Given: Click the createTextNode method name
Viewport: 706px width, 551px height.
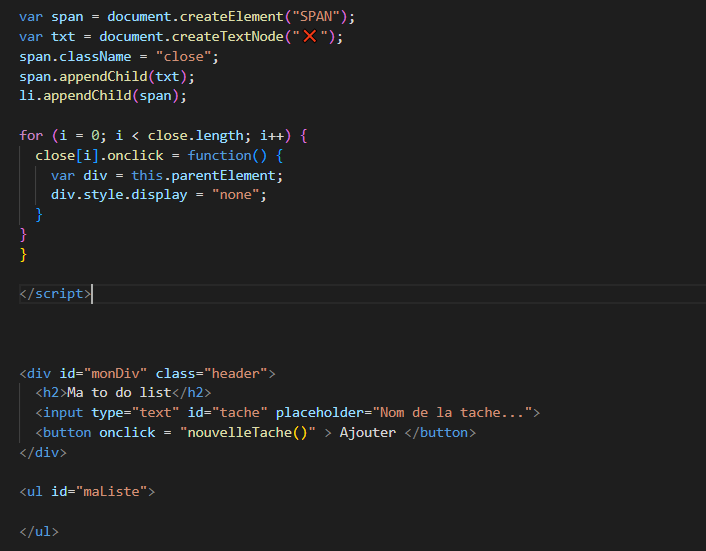Looking at the screenshot, I should pyautogui.click(x=227, y=36).
